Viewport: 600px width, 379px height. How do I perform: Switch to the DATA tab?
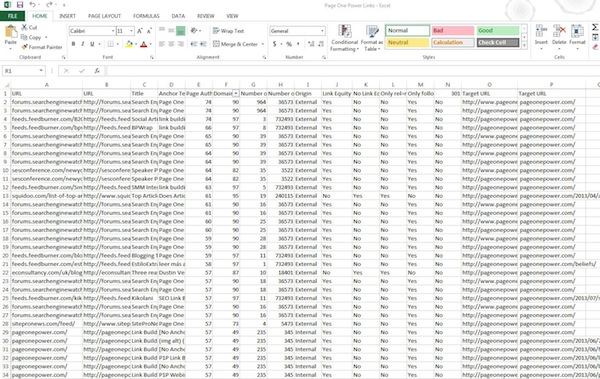[178, 16]
